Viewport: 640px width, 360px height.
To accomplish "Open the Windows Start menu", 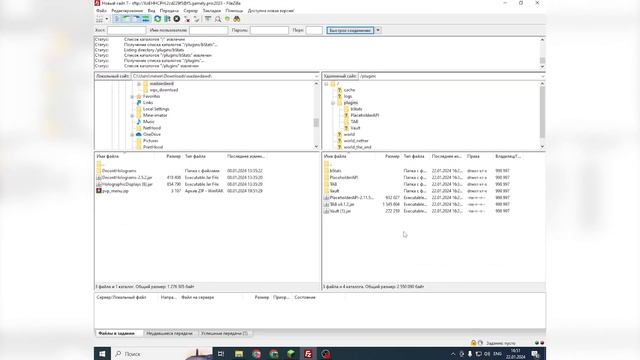I will [x=102, y=354].
